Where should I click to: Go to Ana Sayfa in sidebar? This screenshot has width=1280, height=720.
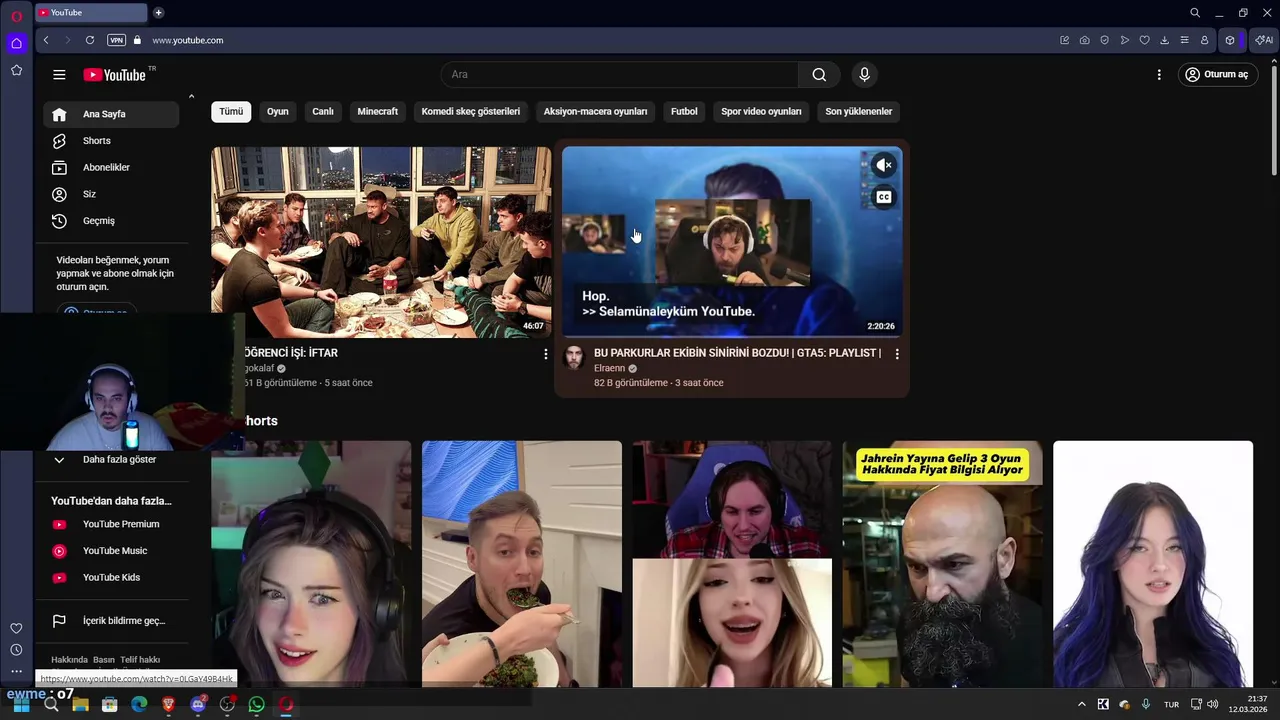111,114
